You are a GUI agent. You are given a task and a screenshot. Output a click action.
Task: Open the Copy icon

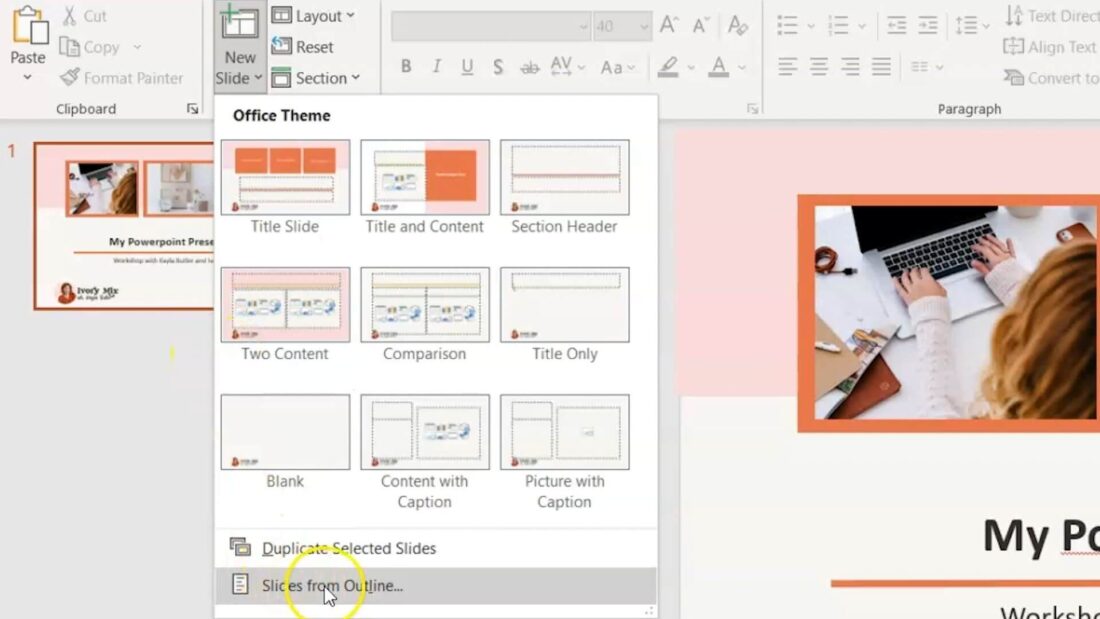click(90, 47)
